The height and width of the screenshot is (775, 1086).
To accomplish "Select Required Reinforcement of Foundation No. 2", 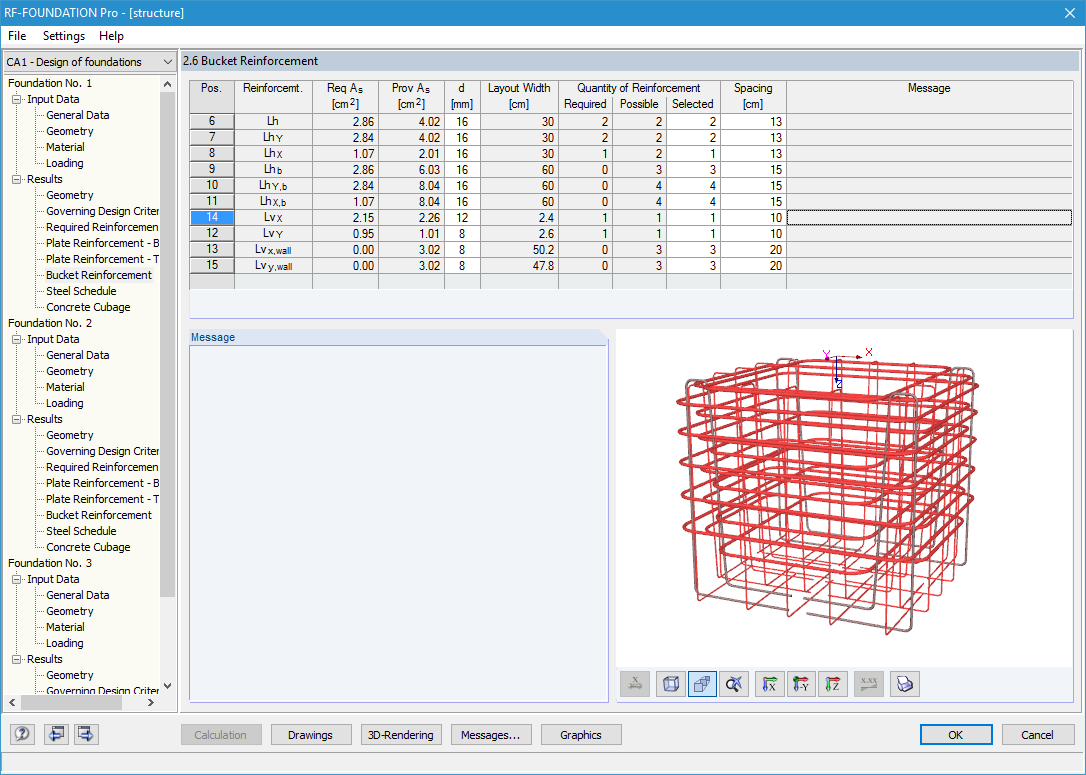I will [102, 467].
